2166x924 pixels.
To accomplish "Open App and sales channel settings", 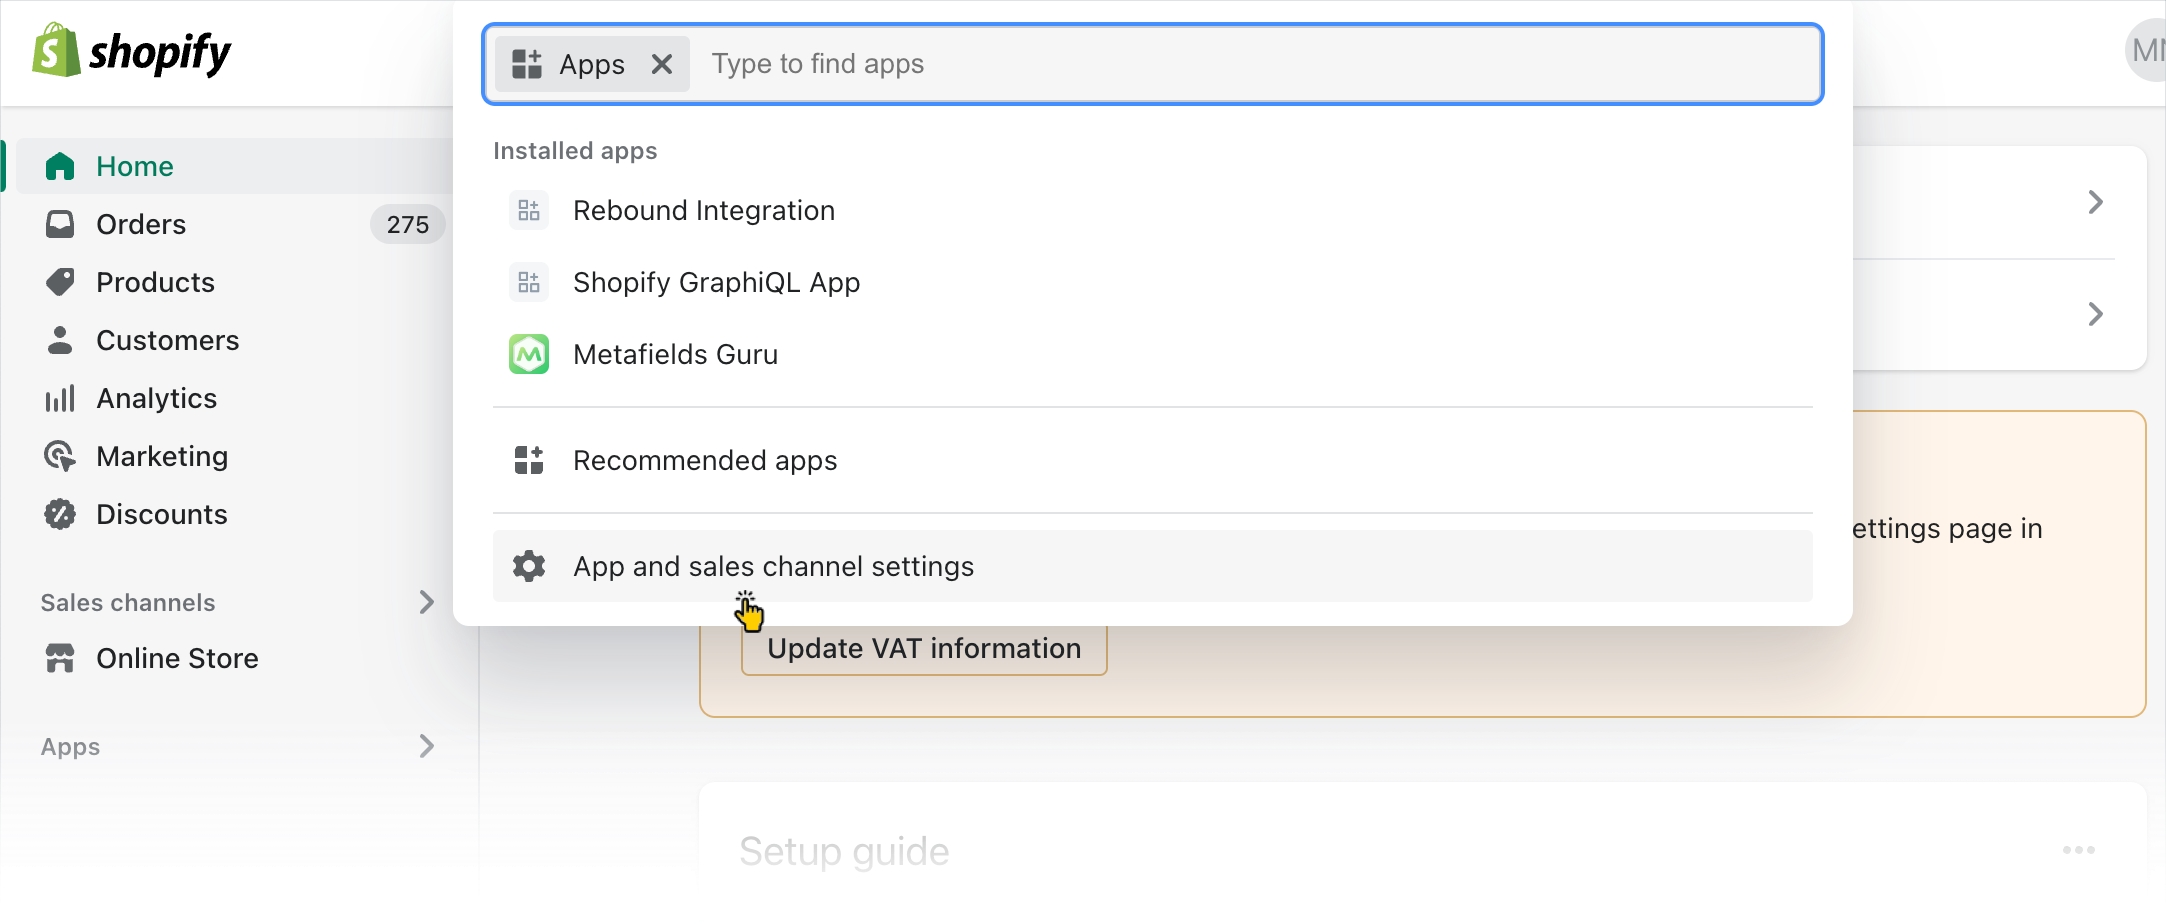I will click(x=773, y=566).
